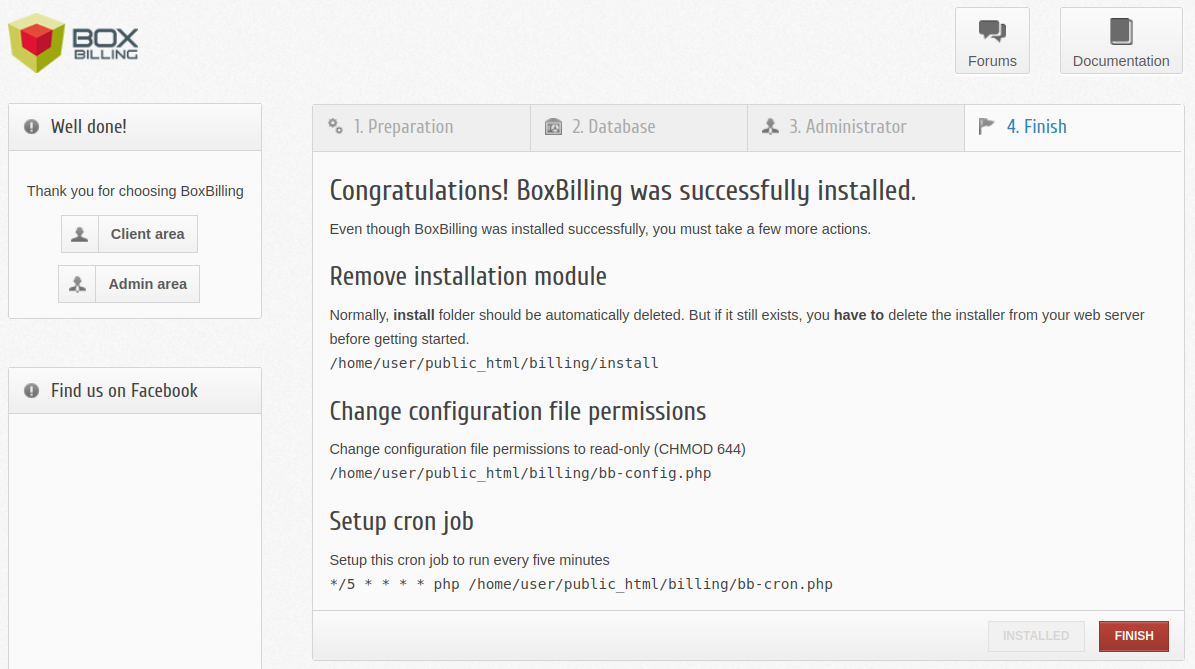Image resolution: width=1195 pixels, height=669 pixels.
Task: Click the disabled INSTALLED button
Action: (1036, 636)
